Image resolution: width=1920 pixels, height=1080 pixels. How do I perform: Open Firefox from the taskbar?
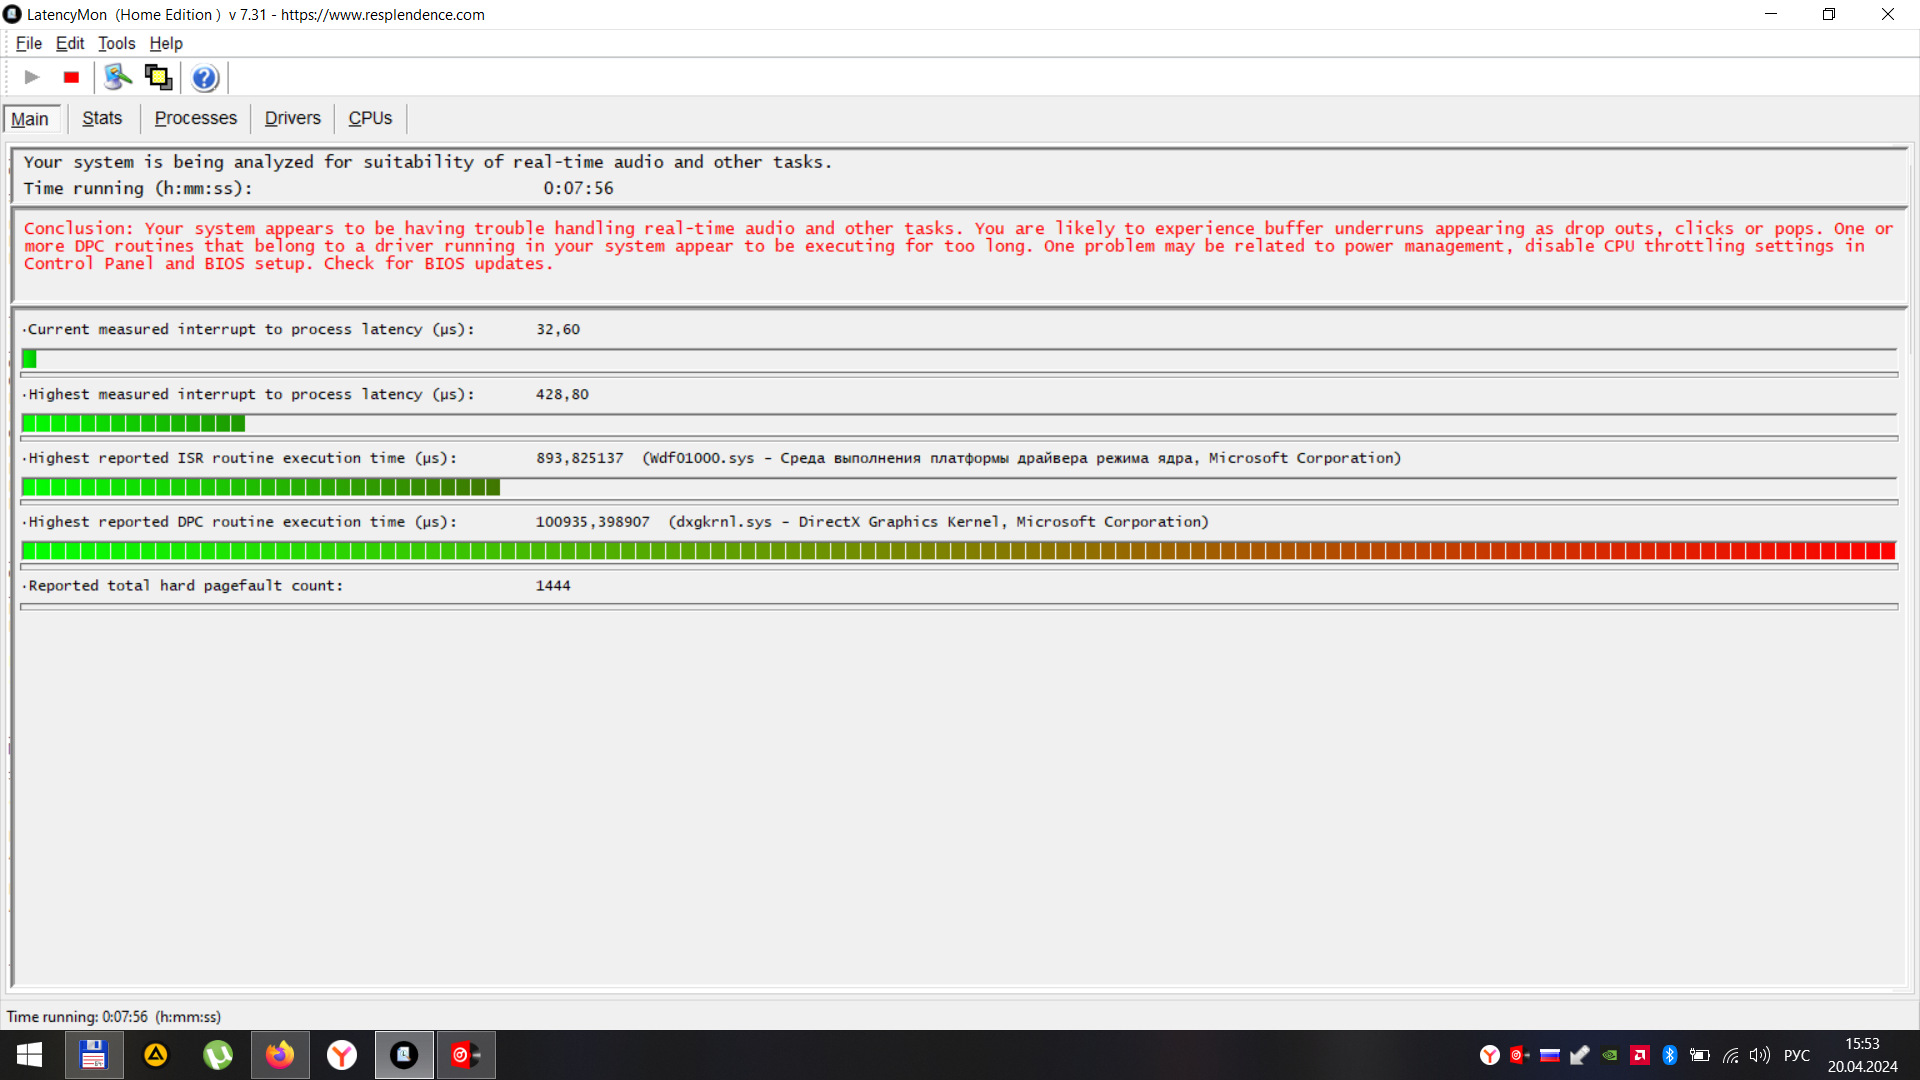click(x=280, y=1055)
